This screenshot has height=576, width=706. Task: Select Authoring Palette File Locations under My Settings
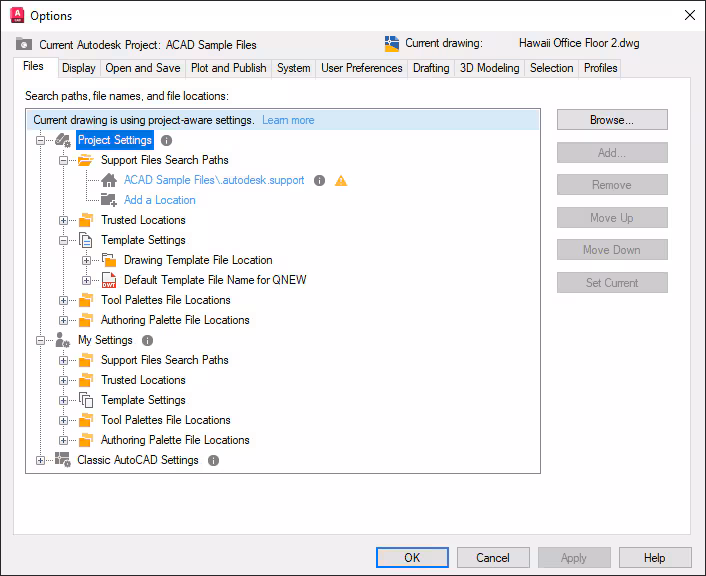click(174, 440)
